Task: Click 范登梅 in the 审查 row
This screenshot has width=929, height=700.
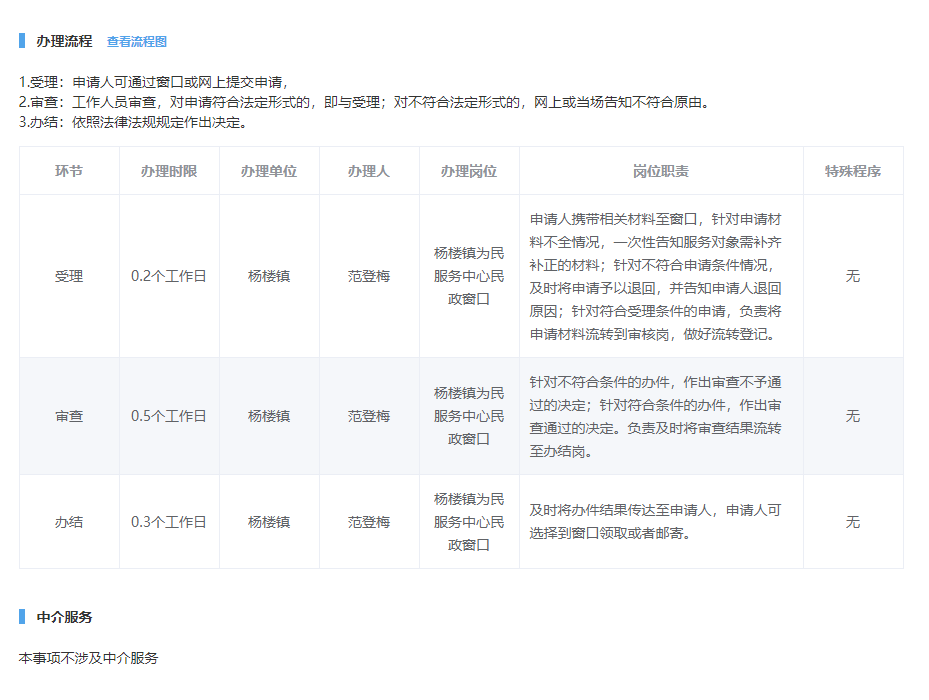Action: tap(369, 416)
